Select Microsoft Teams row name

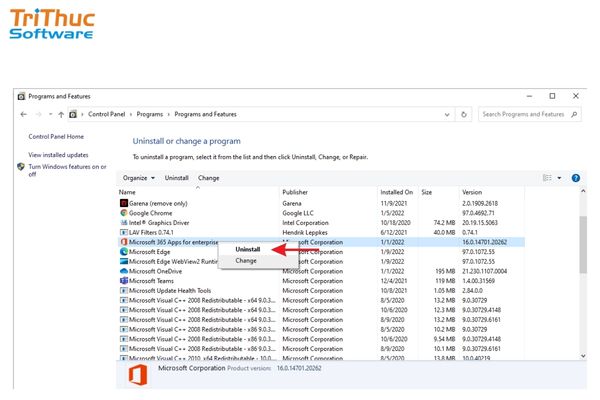(x=151, y=281)
